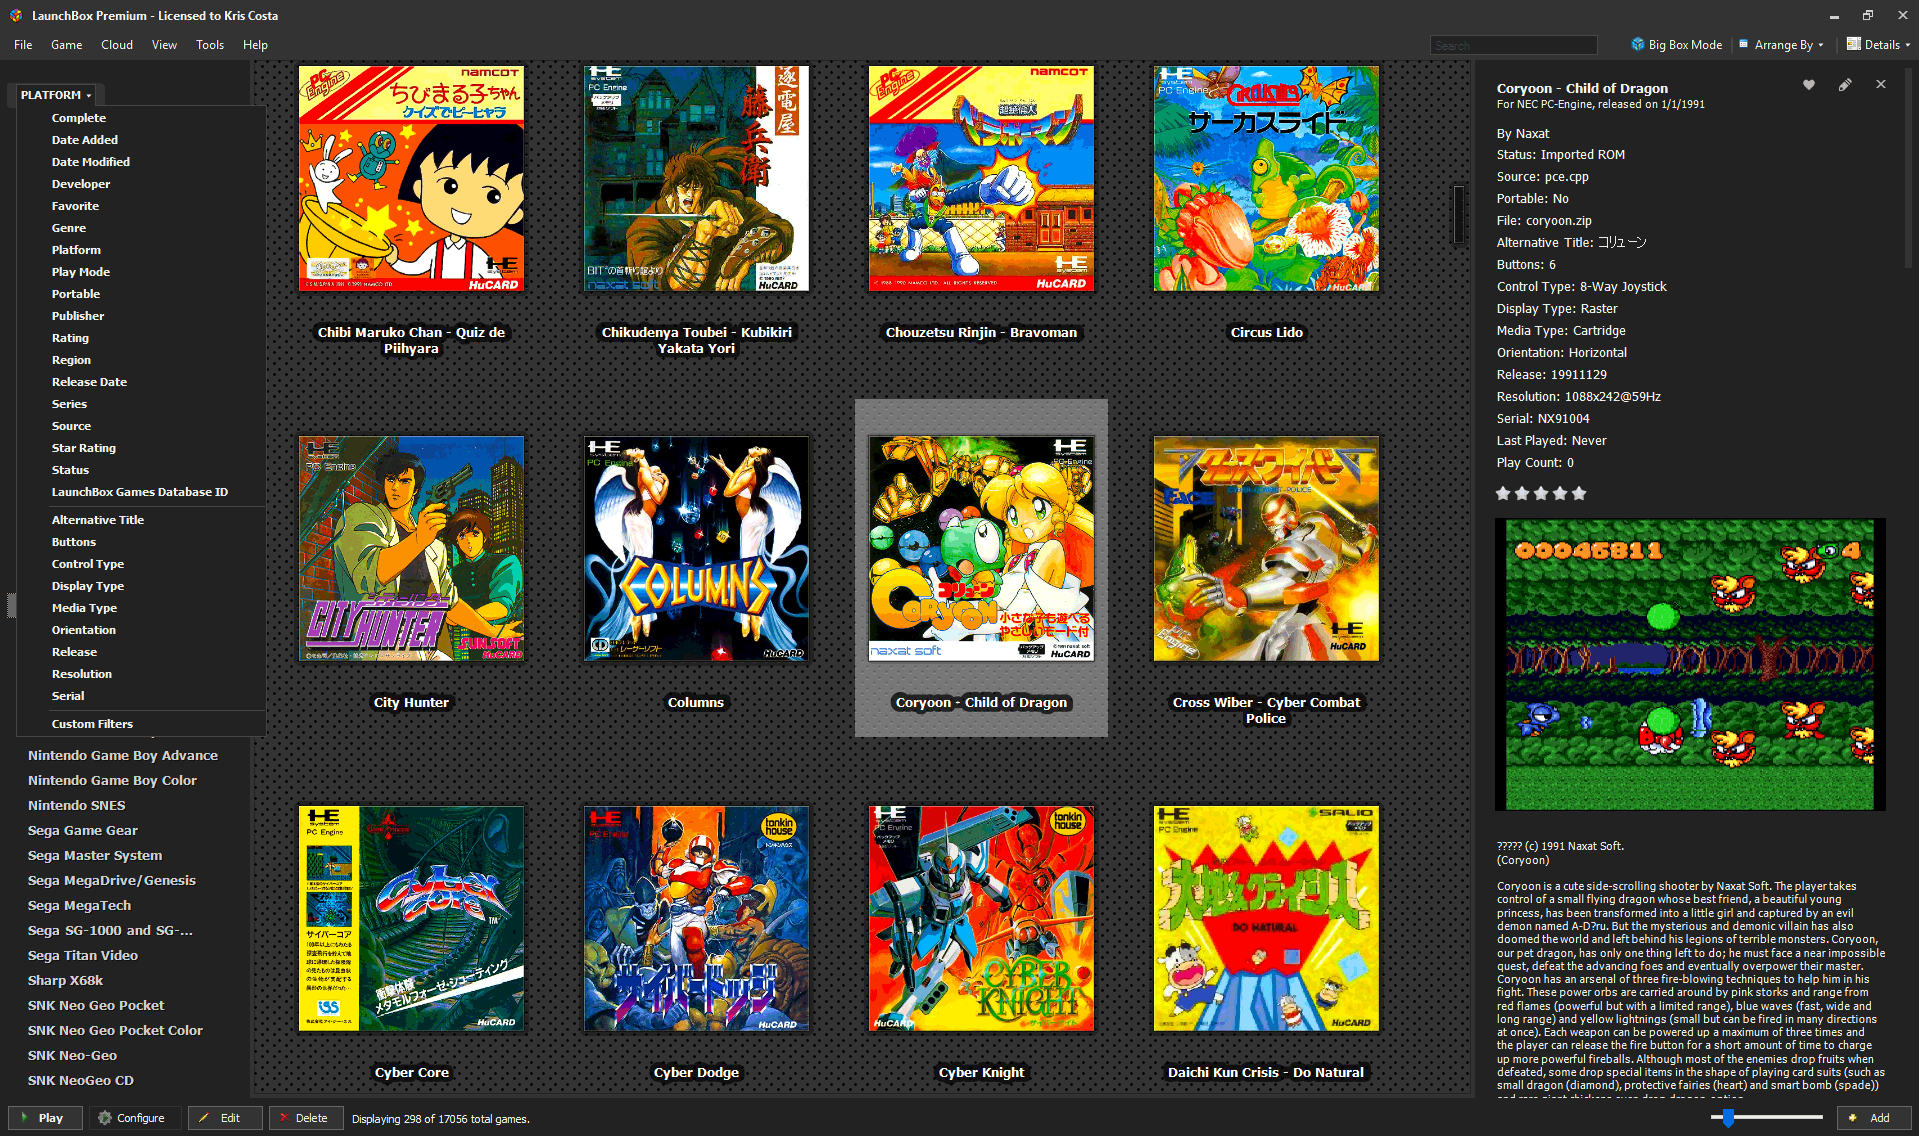Open the Game menu
Screen dimensions: 1919x1136
tap(67, 45)
